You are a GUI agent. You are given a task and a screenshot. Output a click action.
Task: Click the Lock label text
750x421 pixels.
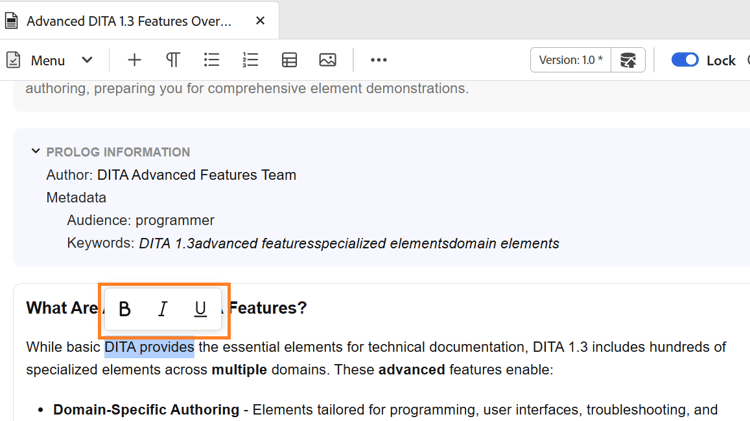click(721, 60)
